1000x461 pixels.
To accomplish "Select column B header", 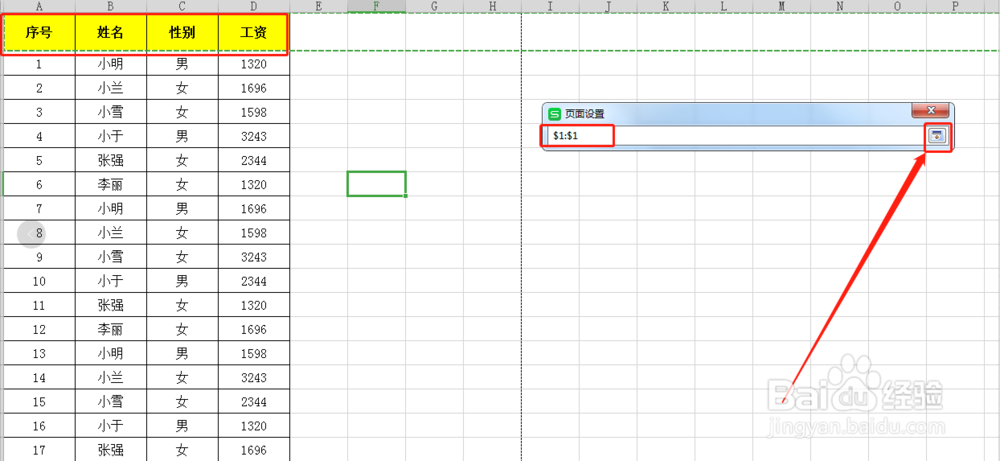I will pyautogui.click(x=111, y=6).
